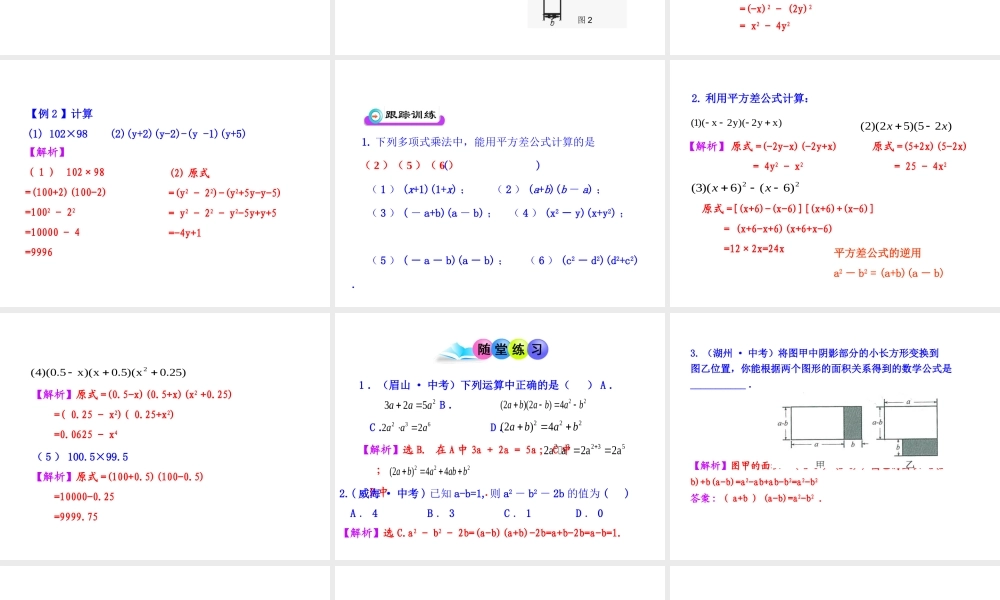Click the arrow symbol inside the 跟踪训练 badge

click(x=375, y=114)
